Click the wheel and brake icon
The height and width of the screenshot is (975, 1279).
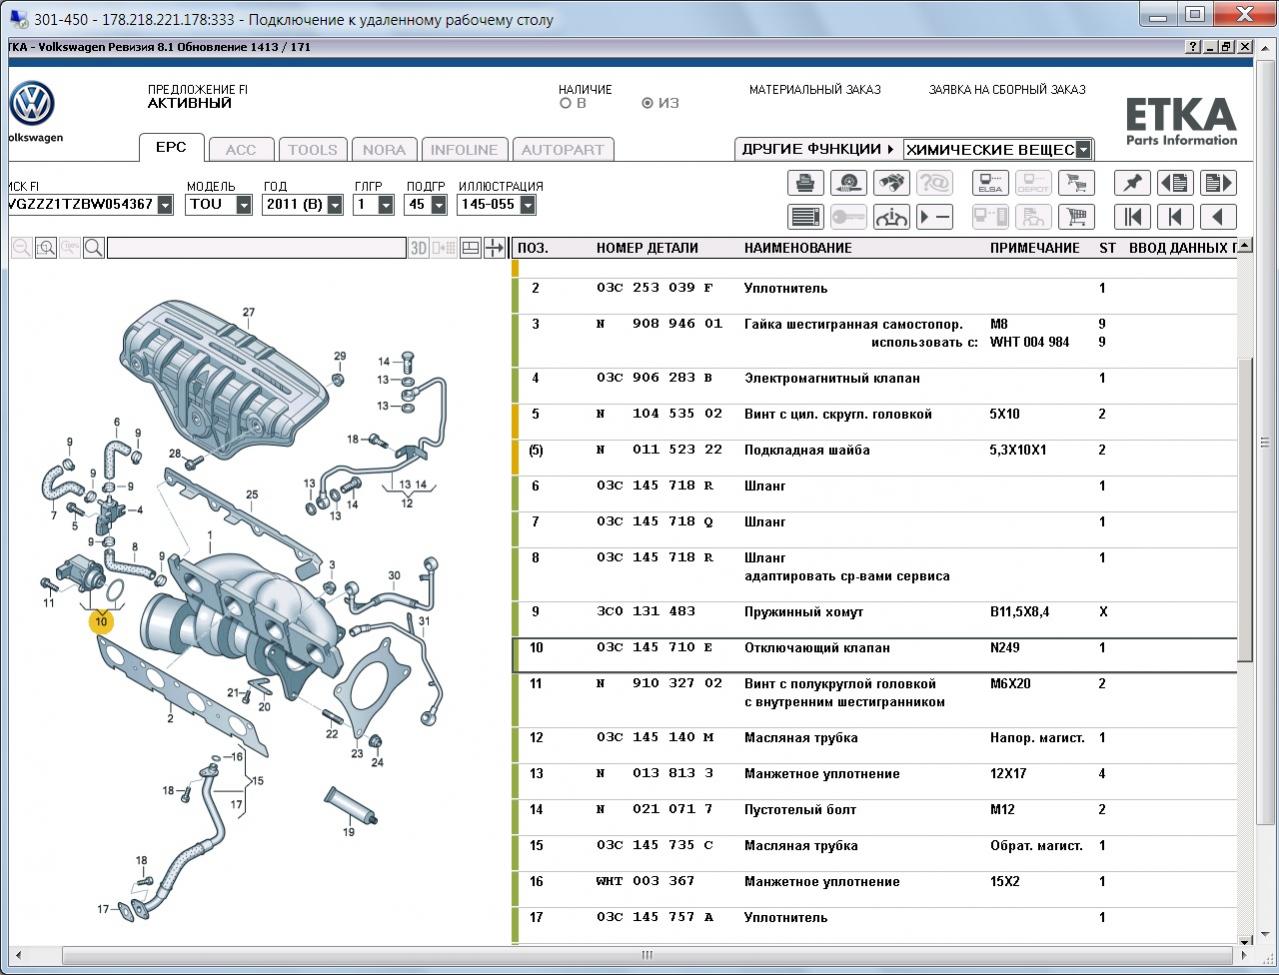coord(848,183)
